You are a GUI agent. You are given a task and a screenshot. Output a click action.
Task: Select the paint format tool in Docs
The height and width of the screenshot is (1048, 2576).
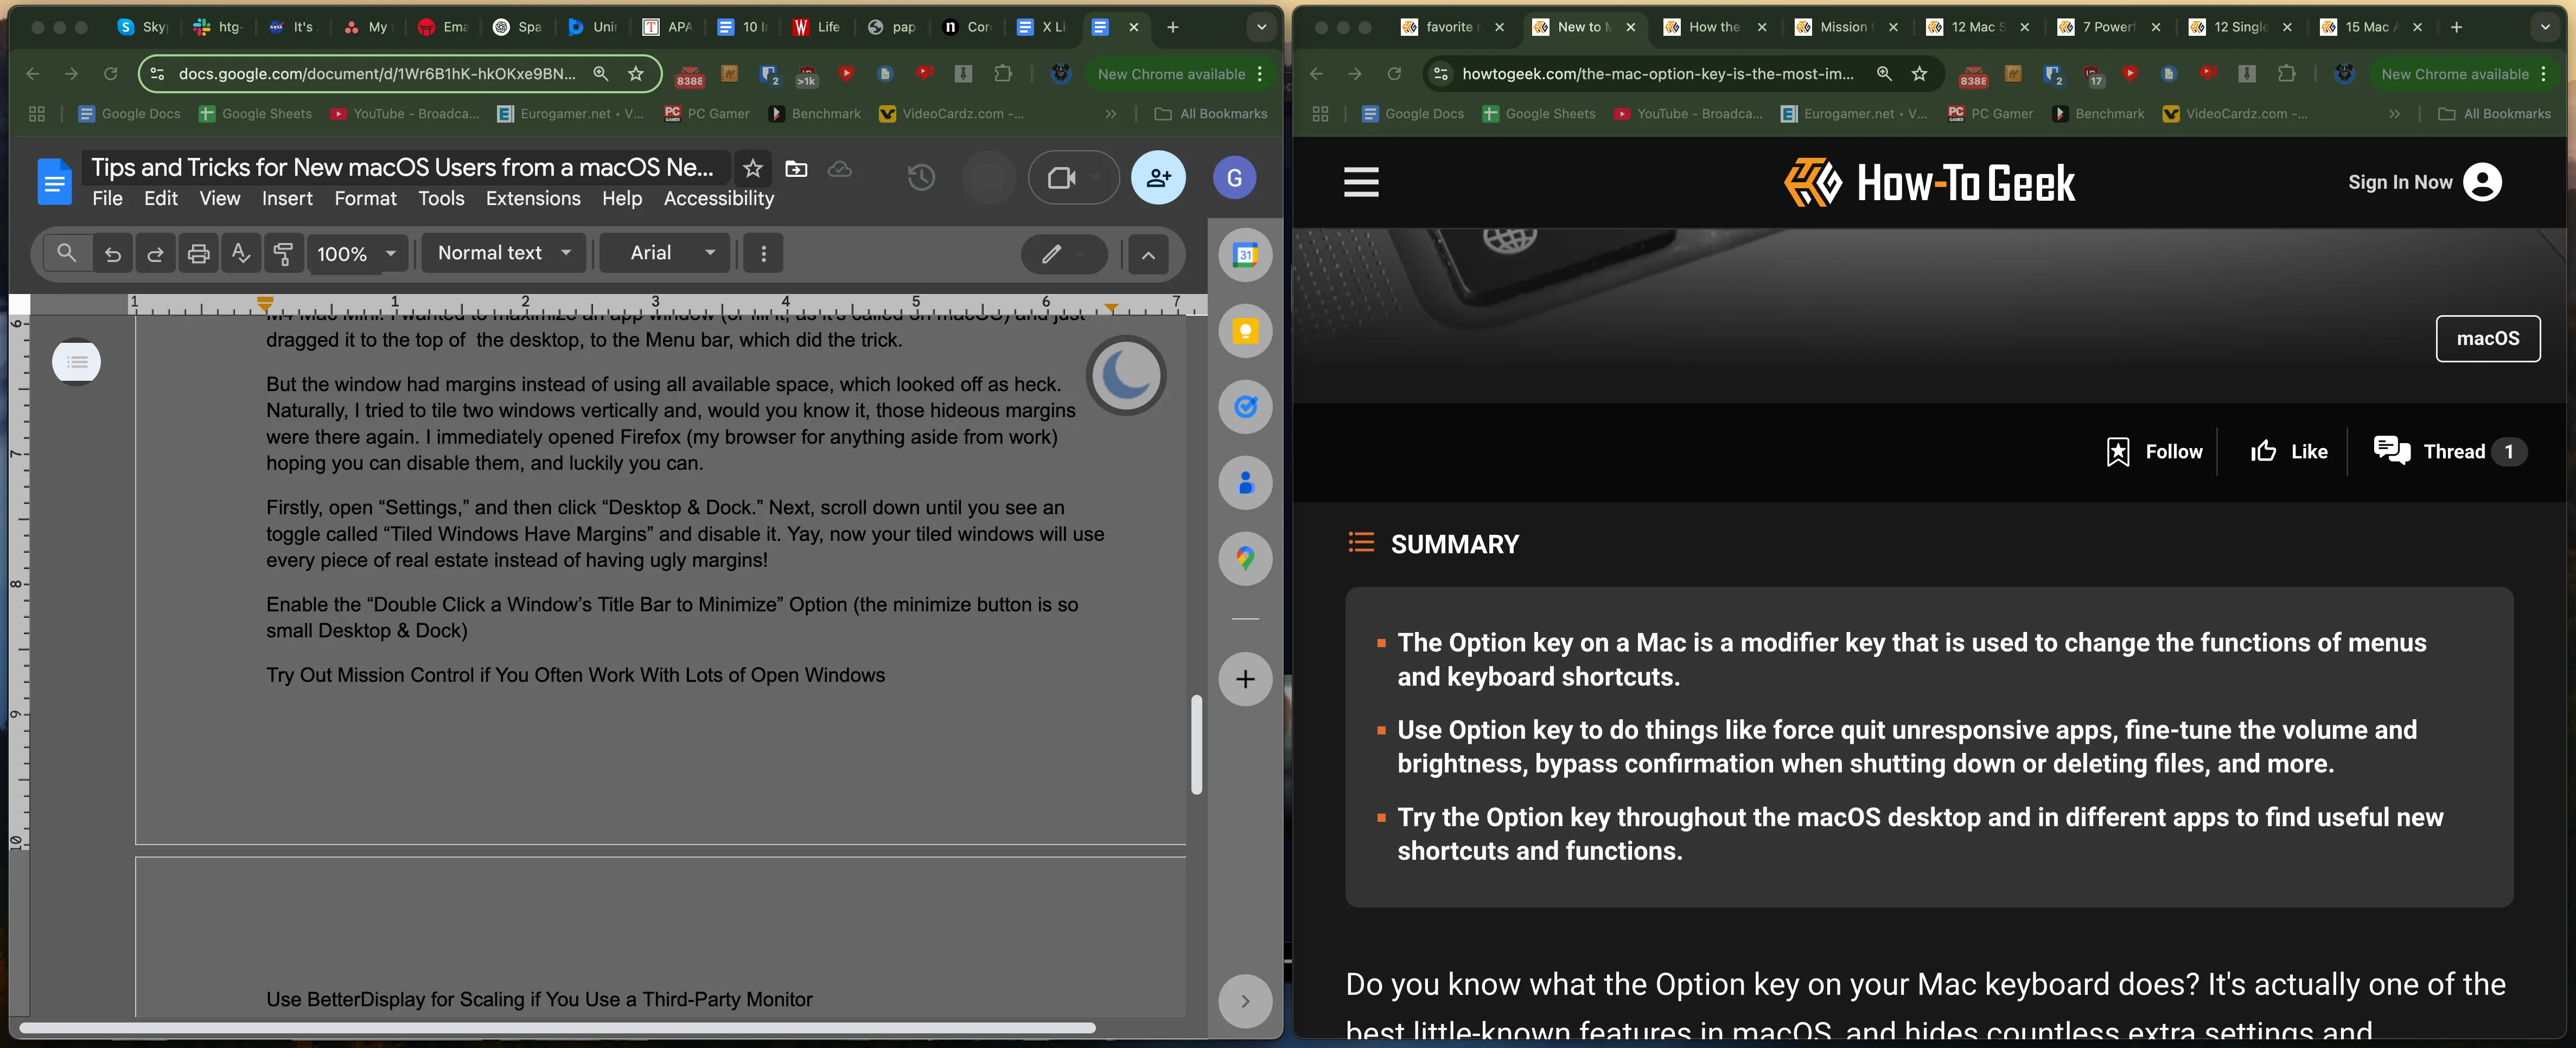pos(283,254)
